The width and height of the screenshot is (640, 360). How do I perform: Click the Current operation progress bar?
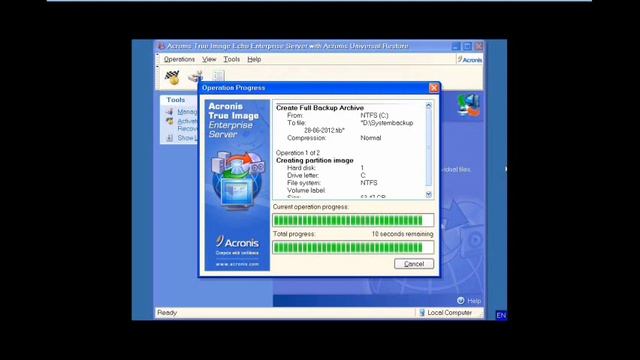(353, 220)
